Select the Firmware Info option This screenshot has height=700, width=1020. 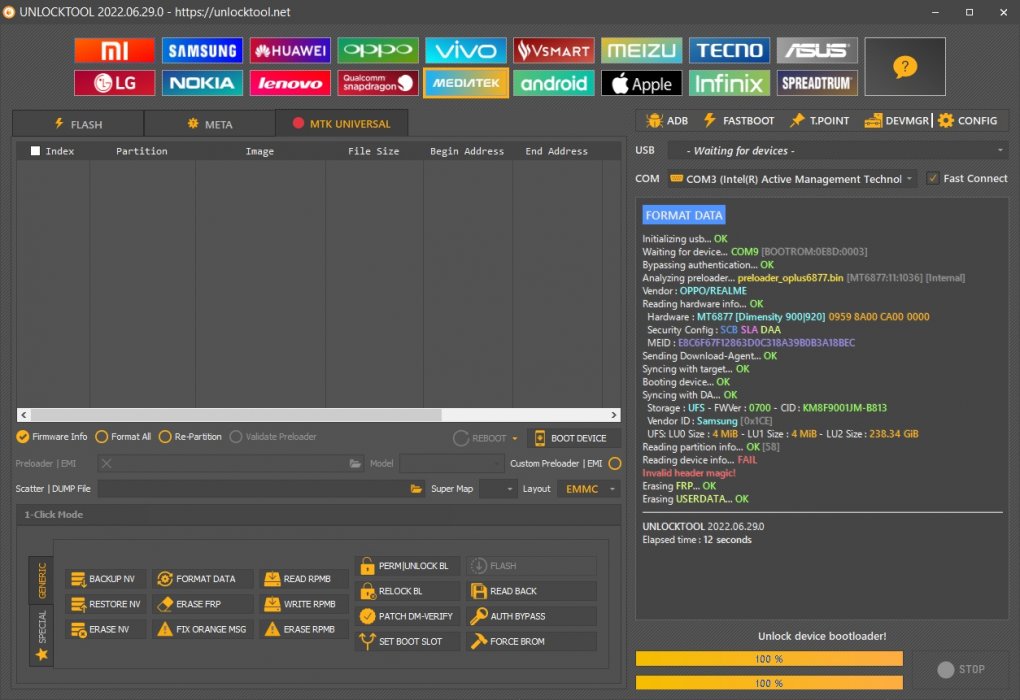click(52, 437)
